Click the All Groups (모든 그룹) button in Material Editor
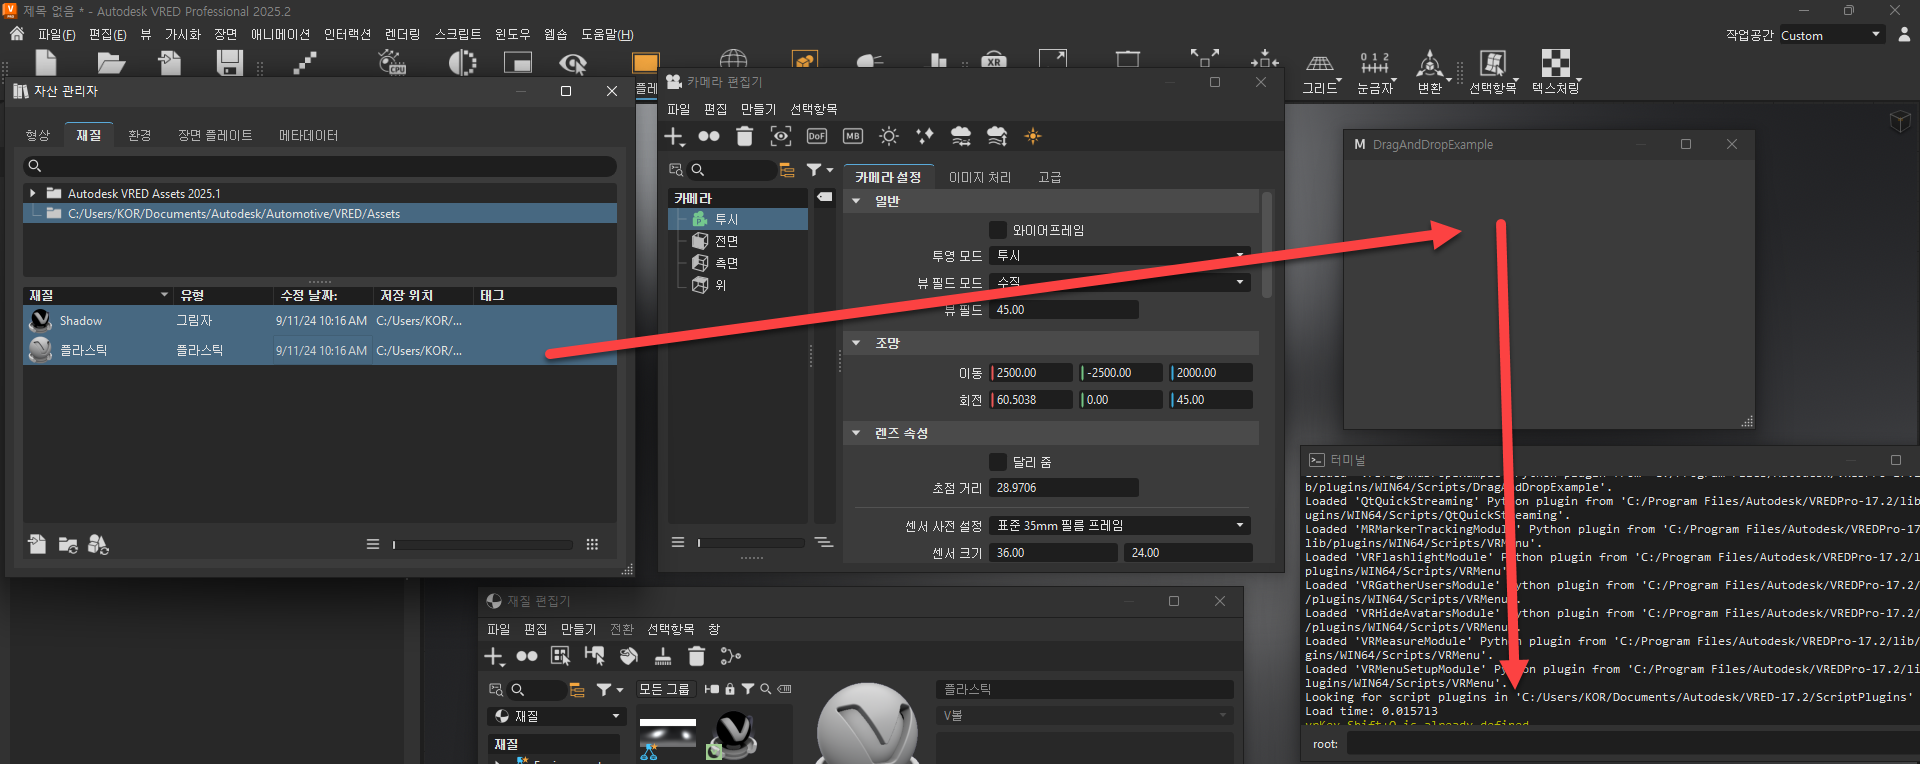1920x764 pixels. click(x=664, y=689)
